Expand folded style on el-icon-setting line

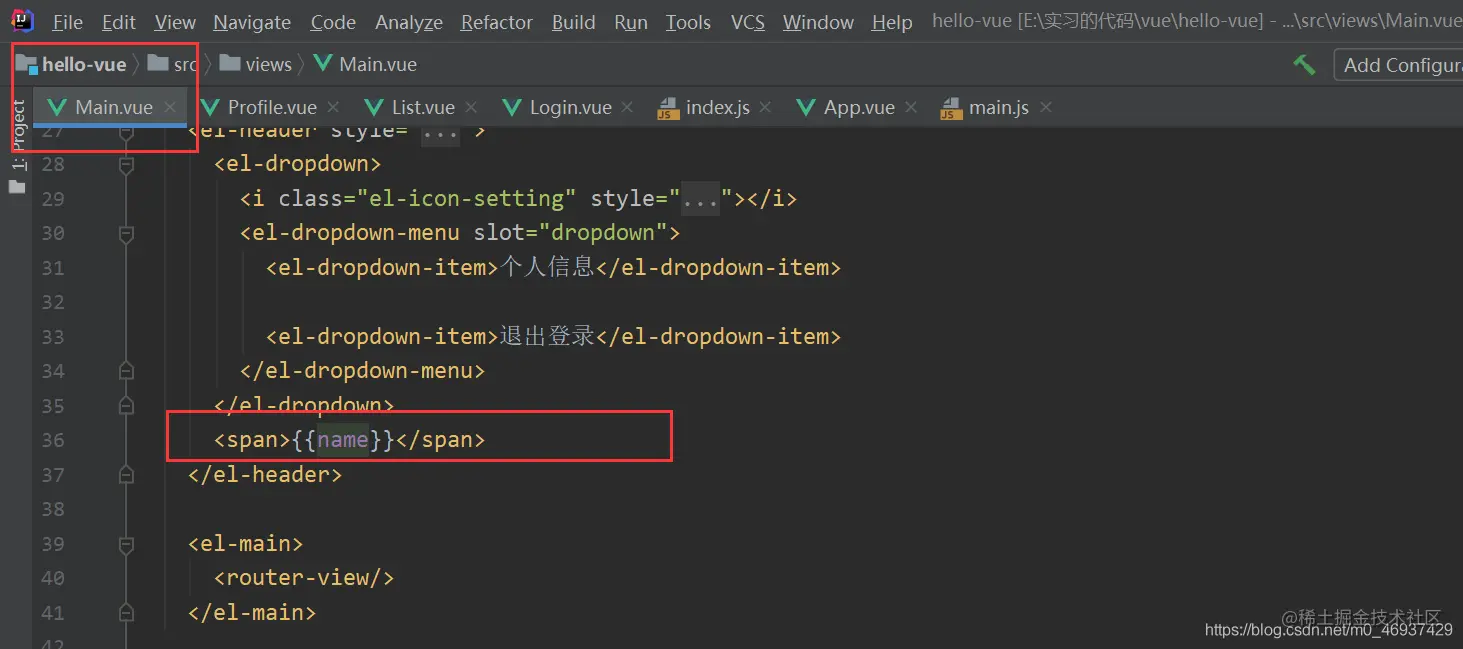700,200
